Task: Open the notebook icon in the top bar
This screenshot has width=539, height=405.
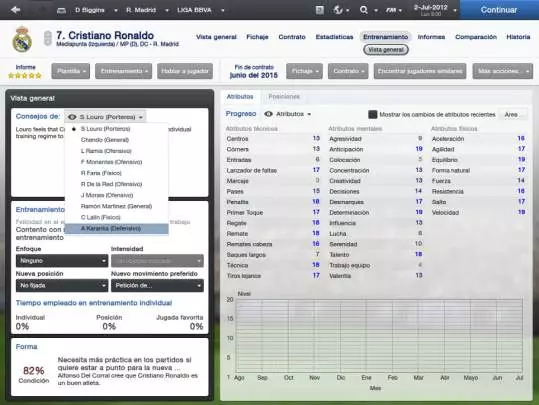Action: pyautogui.click(x=320, y=10)
